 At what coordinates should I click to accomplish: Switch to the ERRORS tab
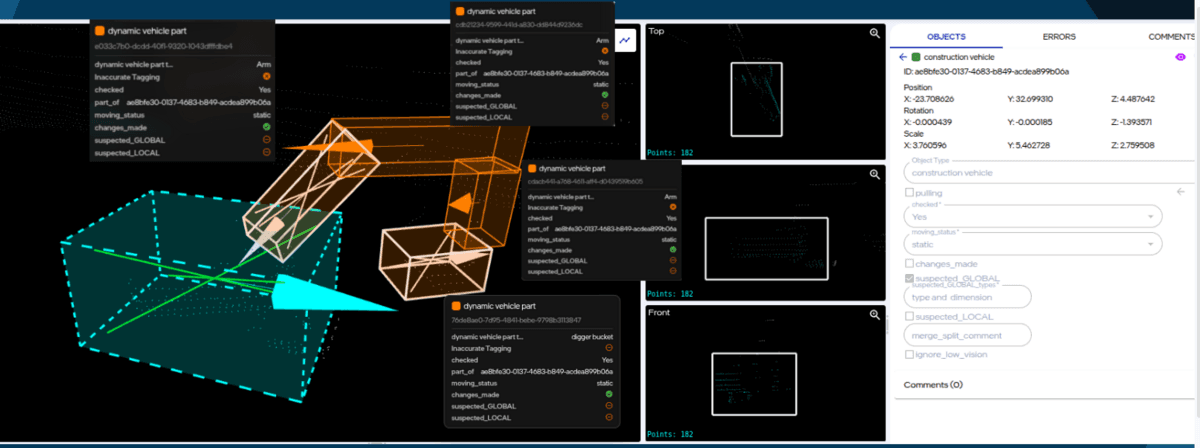click(1059, 36)
